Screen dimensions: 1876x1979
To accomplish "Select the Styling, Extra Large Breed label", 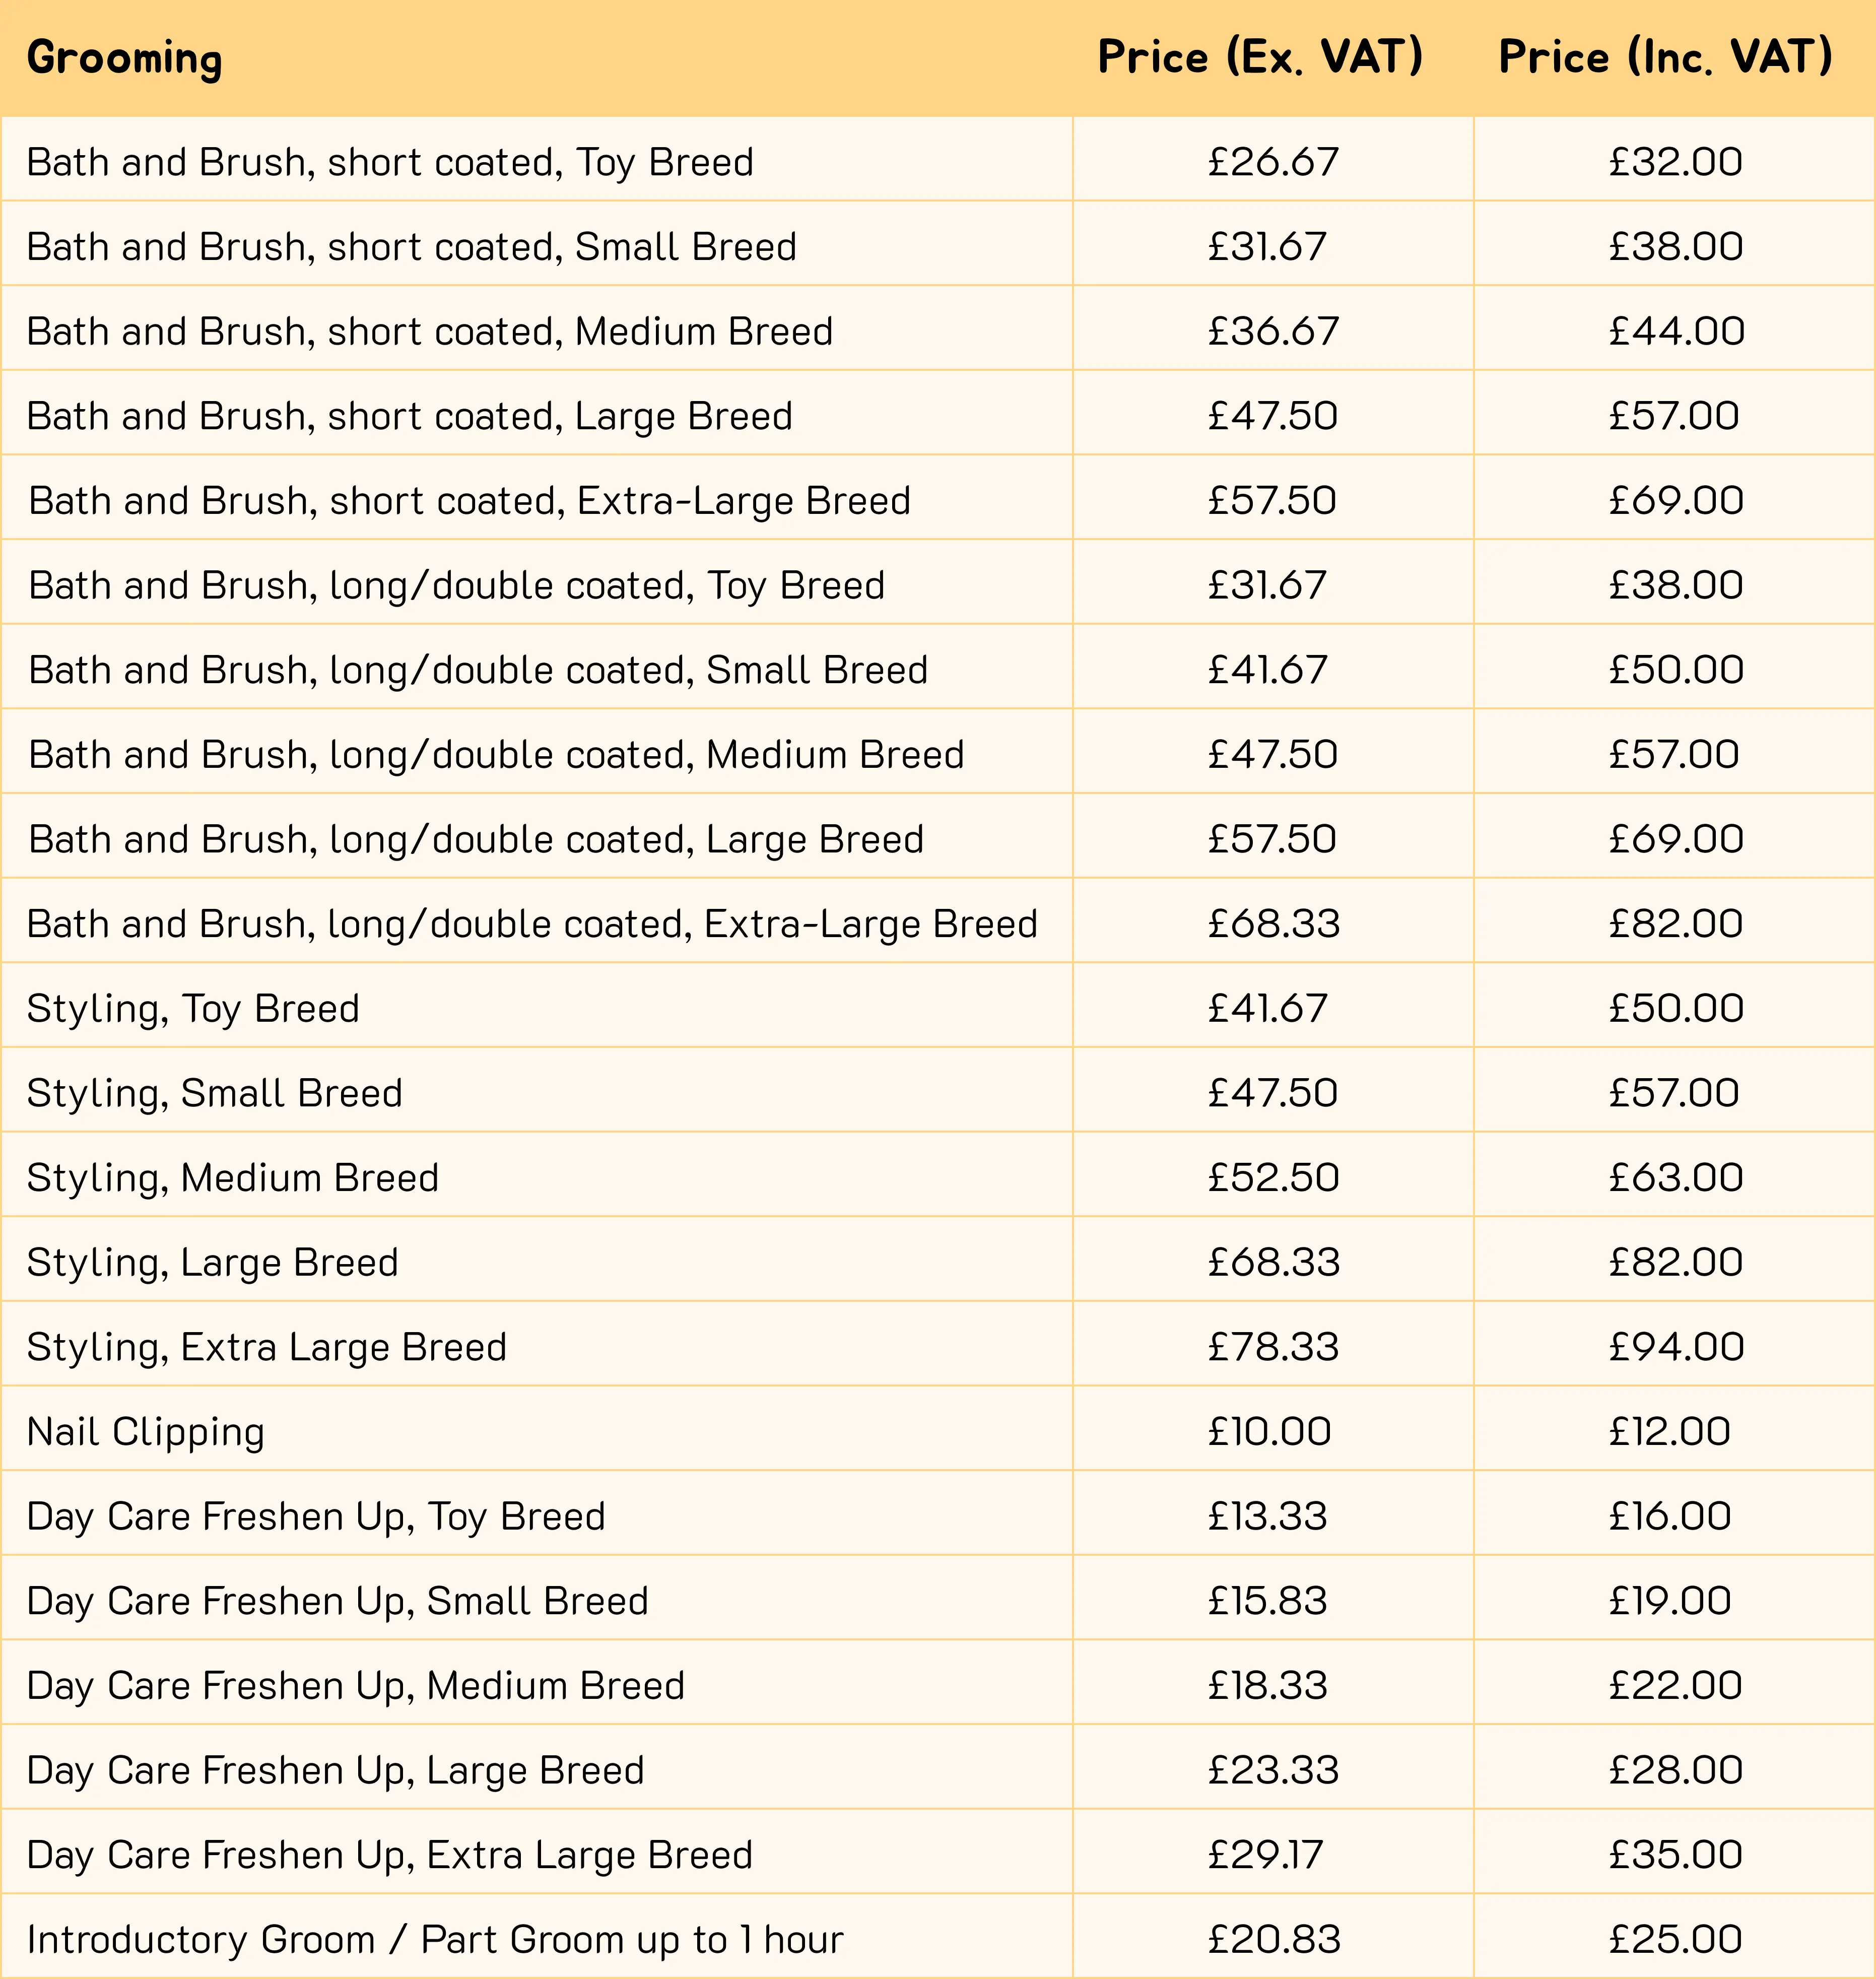I will [x=267, y=1347].
